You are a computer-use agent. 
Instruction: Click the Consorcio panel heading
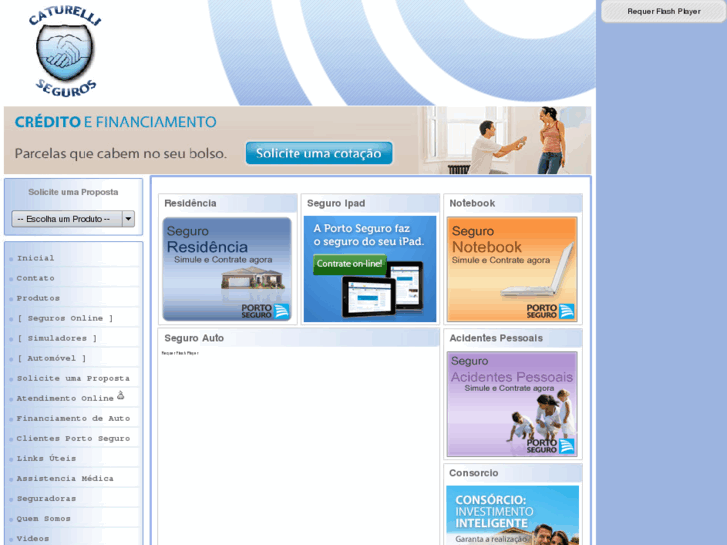473,473
